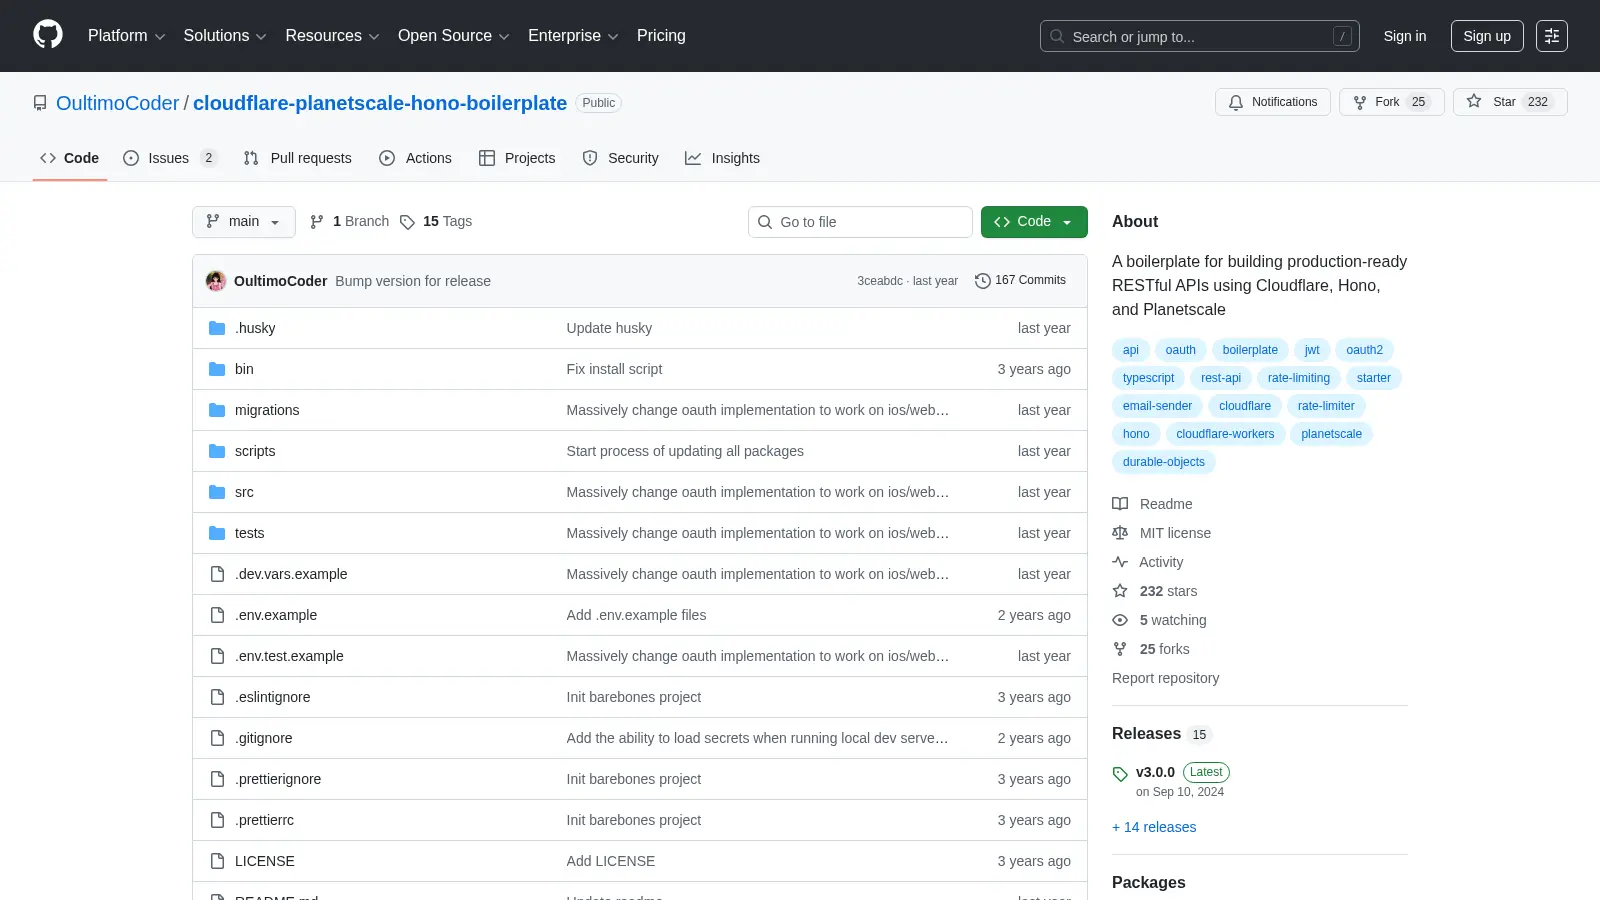Select the hono topic tag

tap(1136, 434)
